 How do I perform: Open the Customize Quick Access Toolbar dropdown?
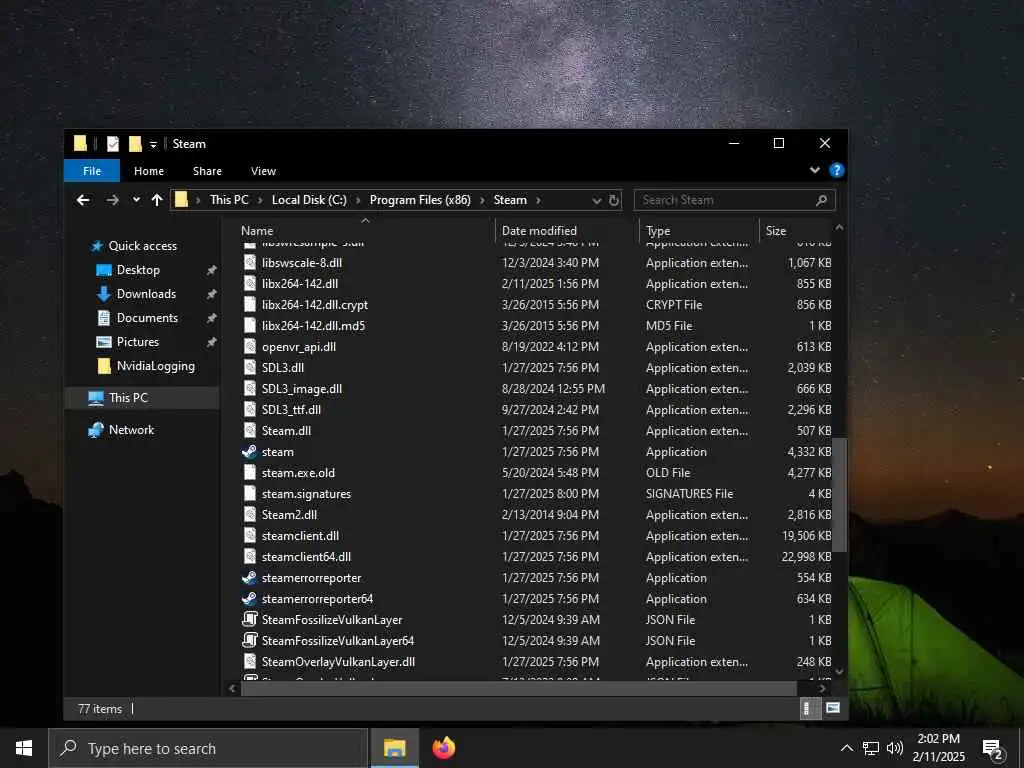coord(153,144)
